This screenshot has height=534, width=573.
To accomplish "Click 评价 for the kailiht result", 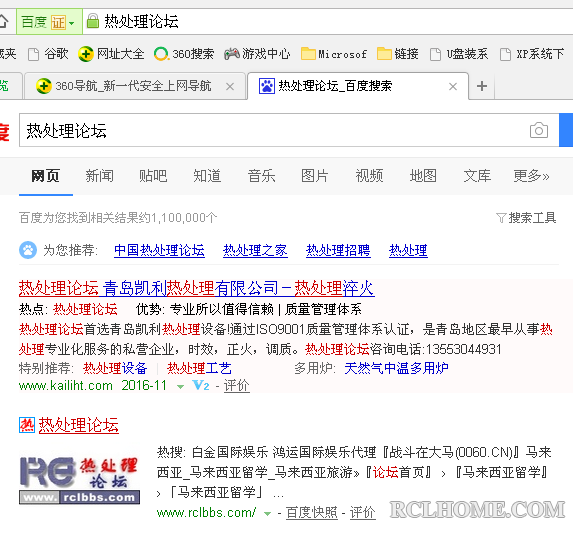I will (x=236, y=386).
